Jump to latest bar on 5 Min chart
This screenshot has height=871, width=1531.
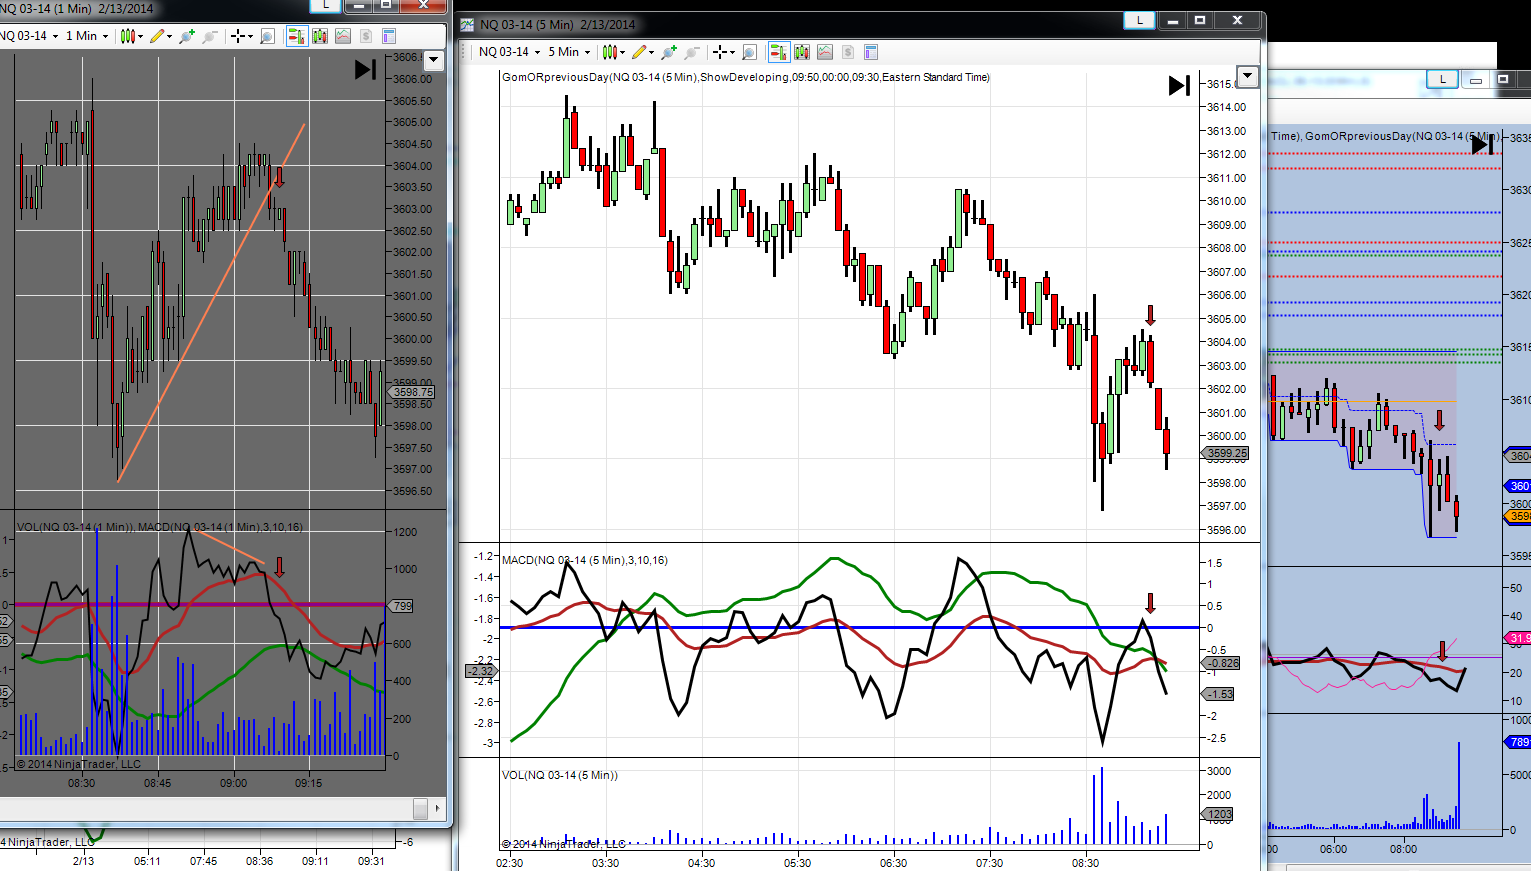pyautogui.click(x=1180, y=86)
